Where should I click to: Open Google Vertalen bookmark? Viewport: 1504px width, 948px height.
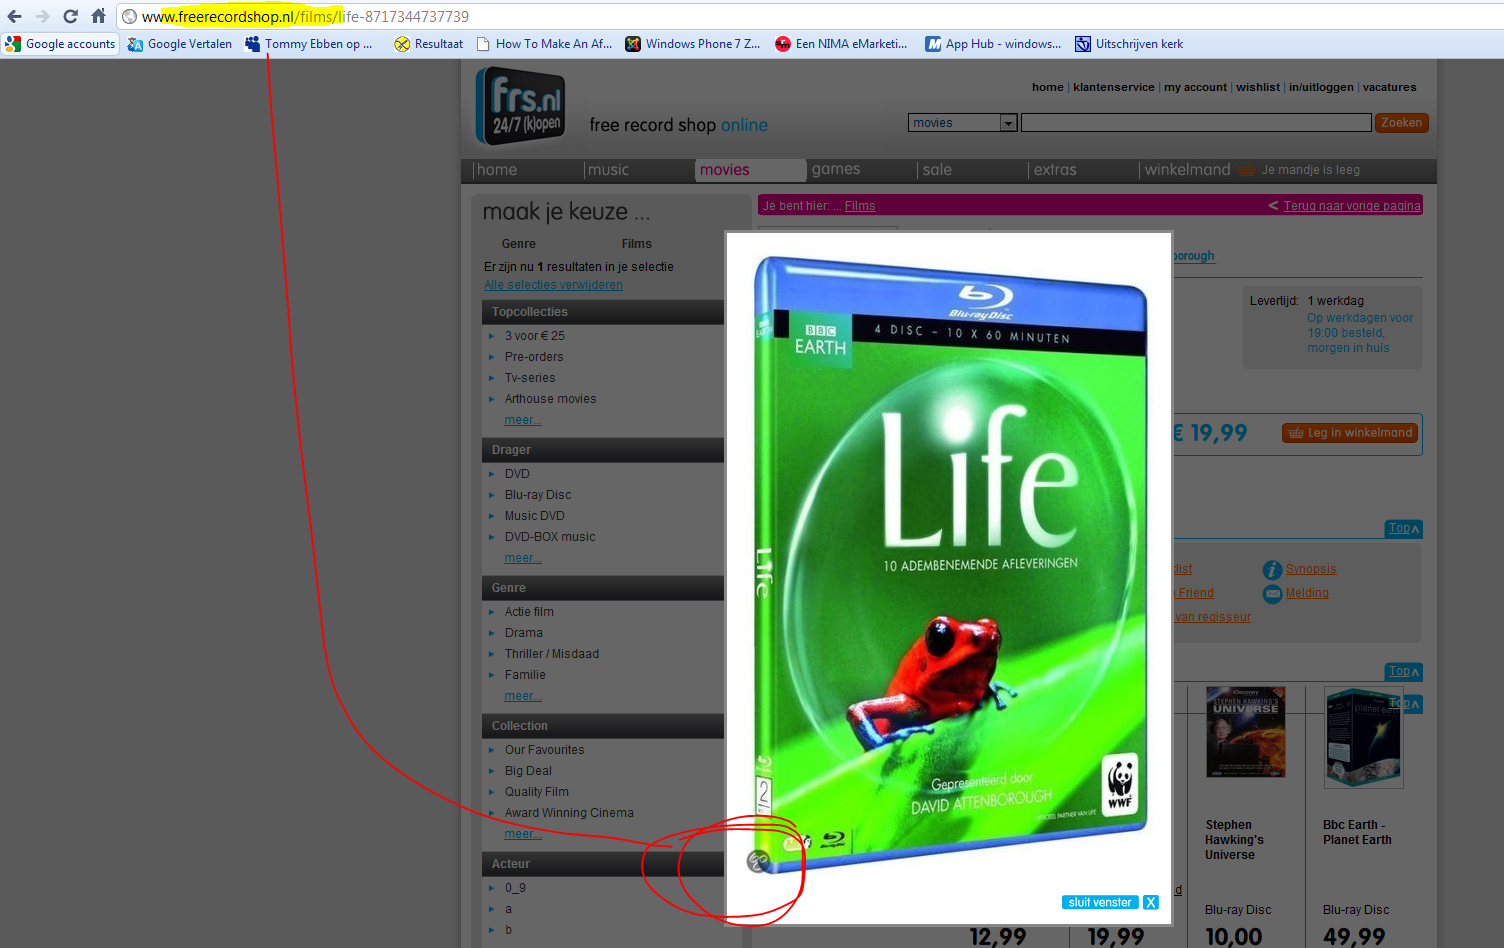tap(180, 44)
